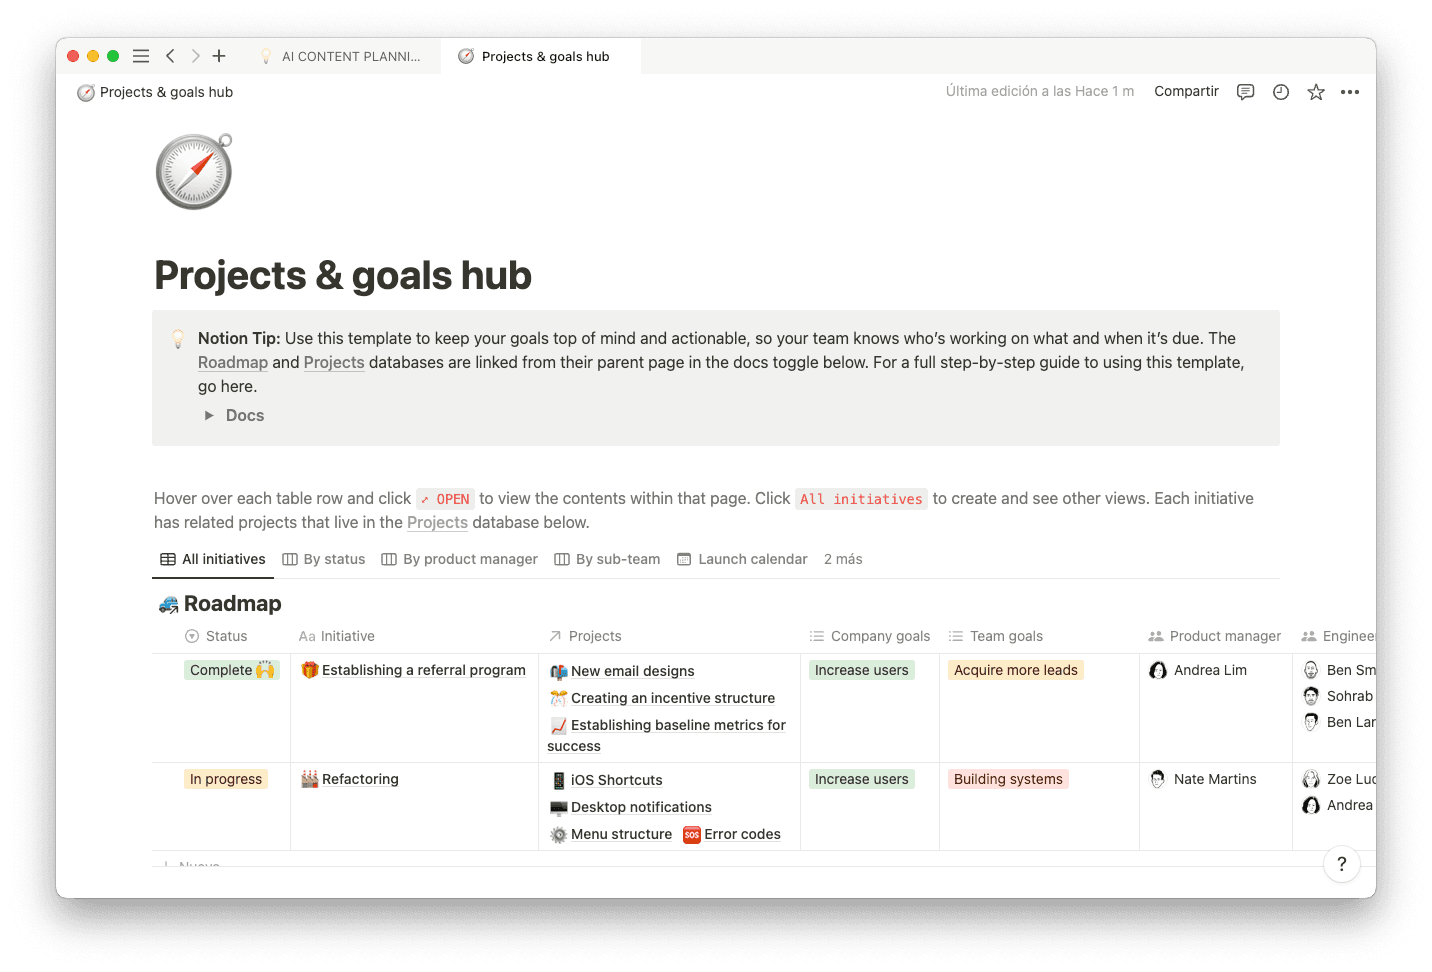Click the Compartir button
Viewport: 1432px width, 972px height.
click(1186, 91)
